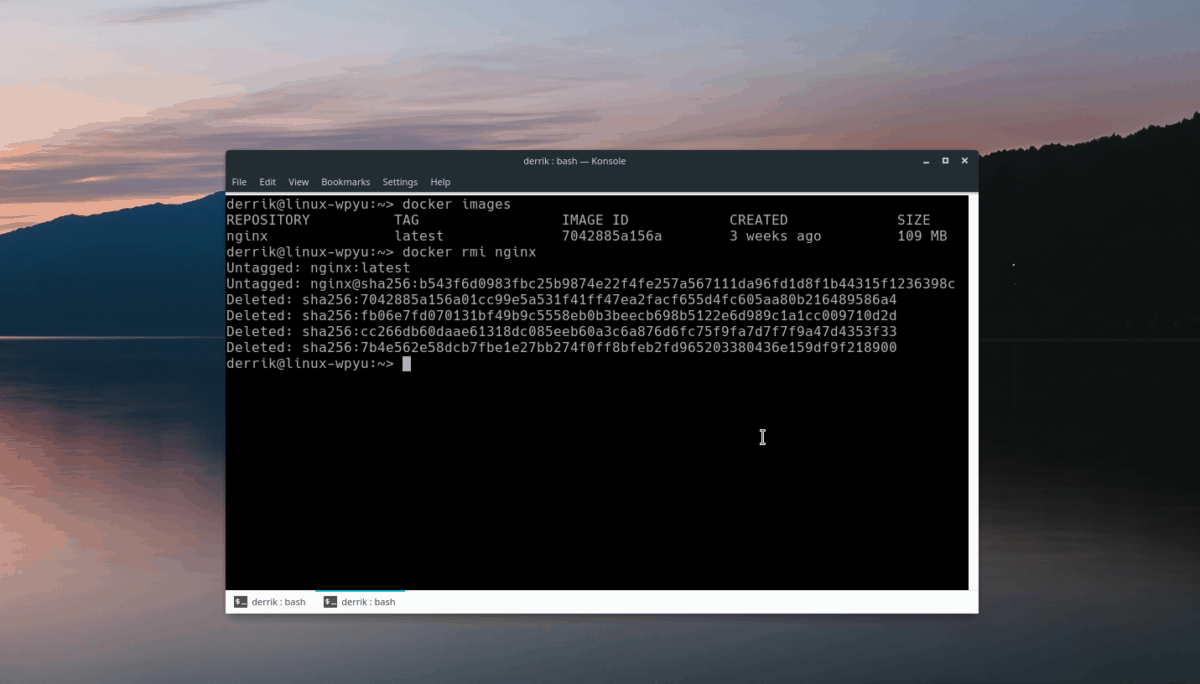Click the image ID 7042885a156a
Viewport: 1200px width, 684px height.
pos(612,236)
